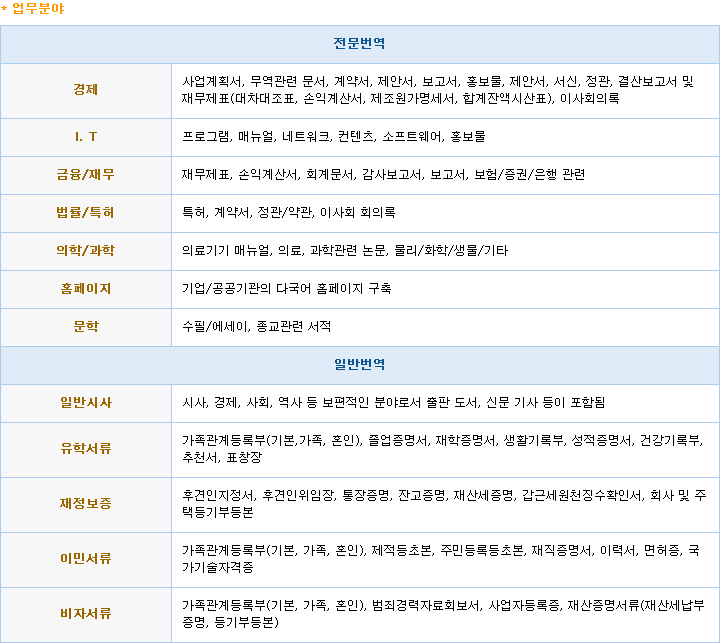Select the 홈페이지 category cell

(86, 289)
